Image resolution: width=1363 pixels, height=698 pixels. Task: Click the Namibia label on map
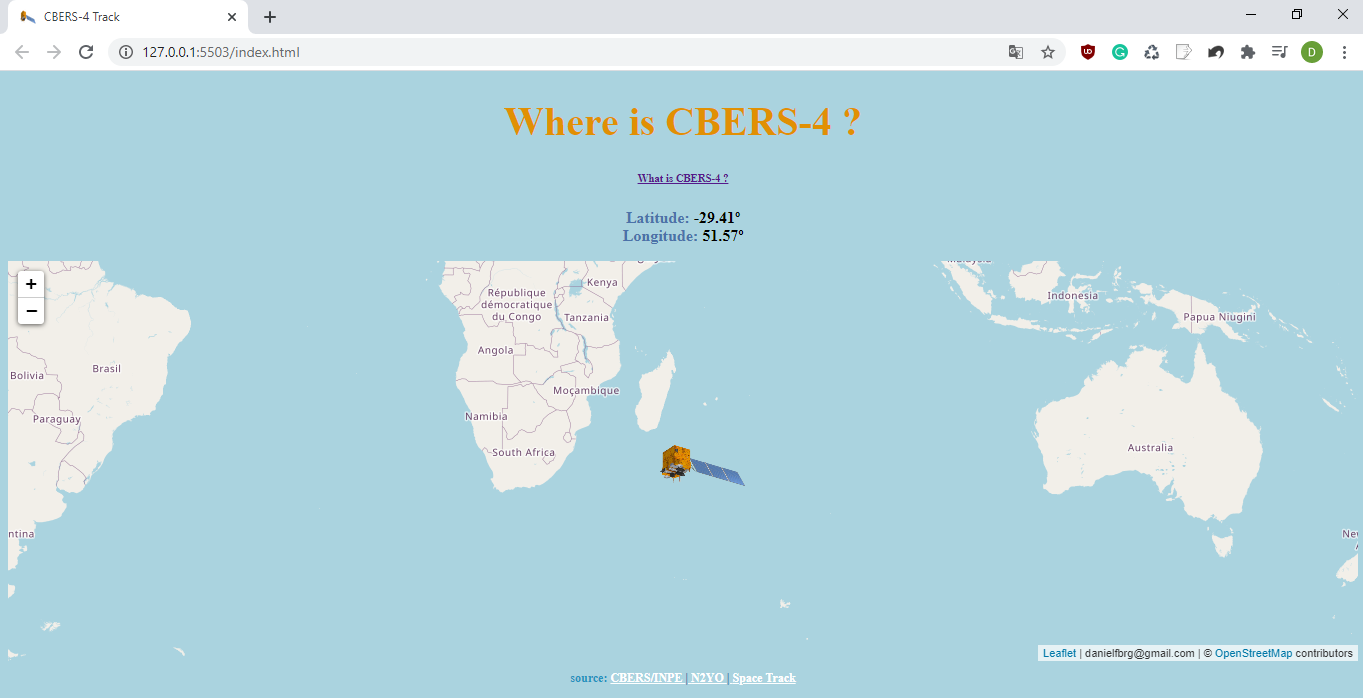point(486,416)
